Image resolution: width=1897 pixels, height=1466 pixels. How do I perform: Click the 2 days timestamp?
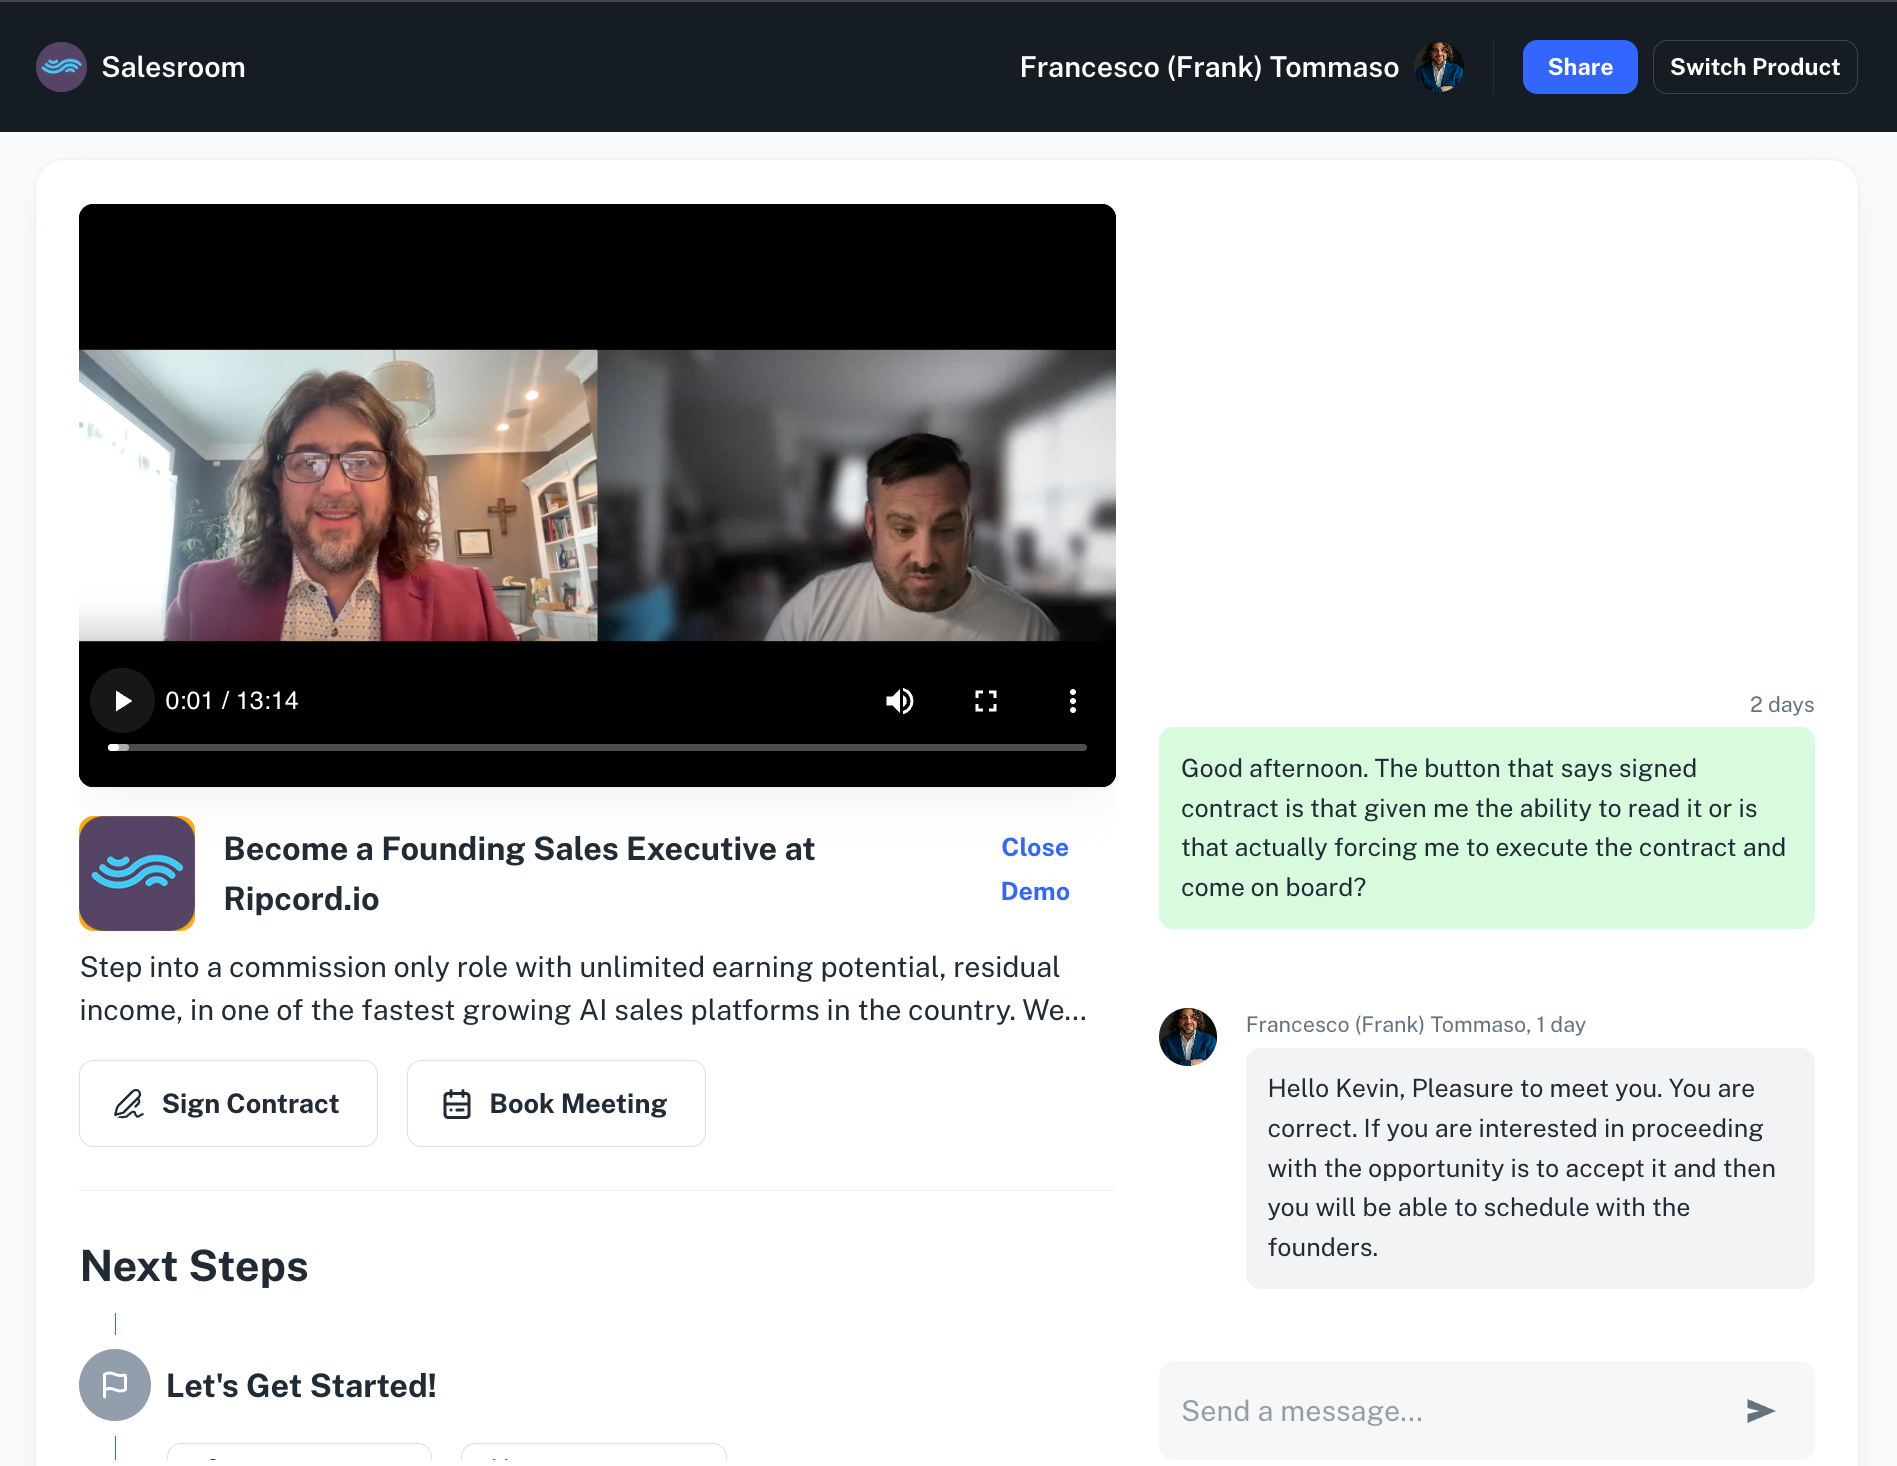pos(1782,704)
